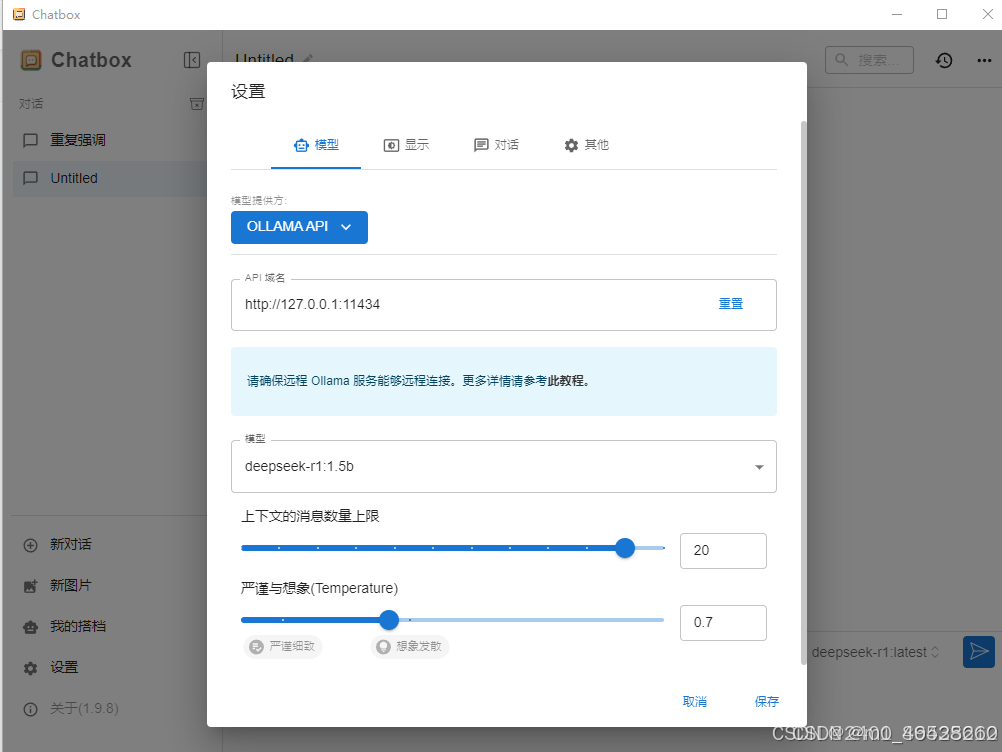This screenshot has width=1002, height=752.
Task: Click the display icon on 显示 tab
Action: pyautogui.click(x=391, y=146)
